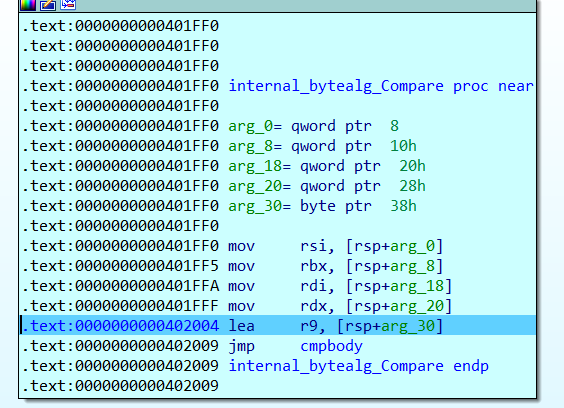Select the highlighted lea r9 instruction line
Viewport: 564px width, 408px height.
coord(278,325)
